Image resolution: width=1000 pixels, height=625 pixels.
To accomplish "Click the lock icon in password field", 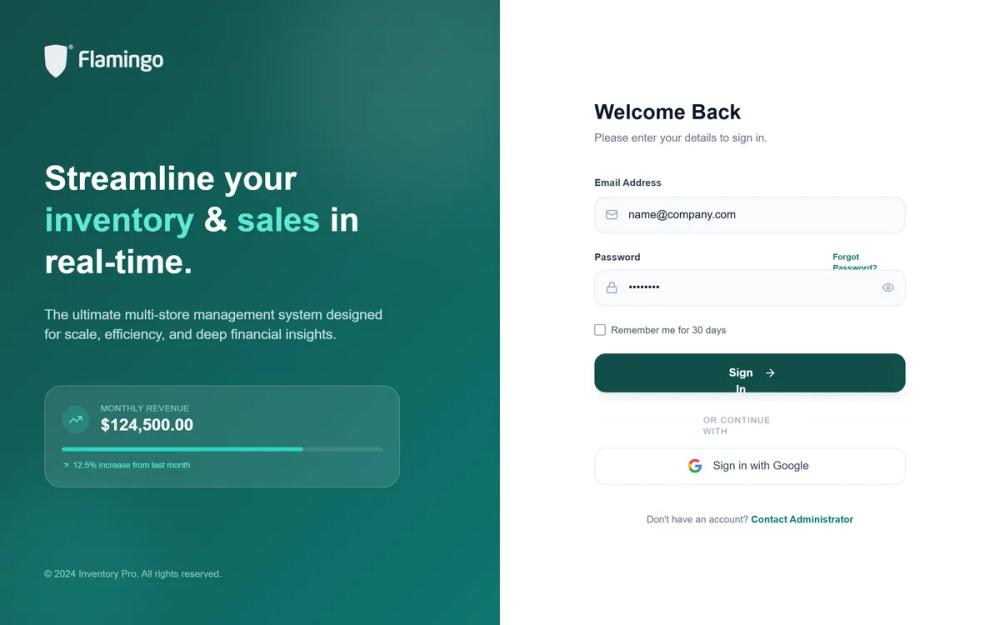I will click(x=612, y=288).
